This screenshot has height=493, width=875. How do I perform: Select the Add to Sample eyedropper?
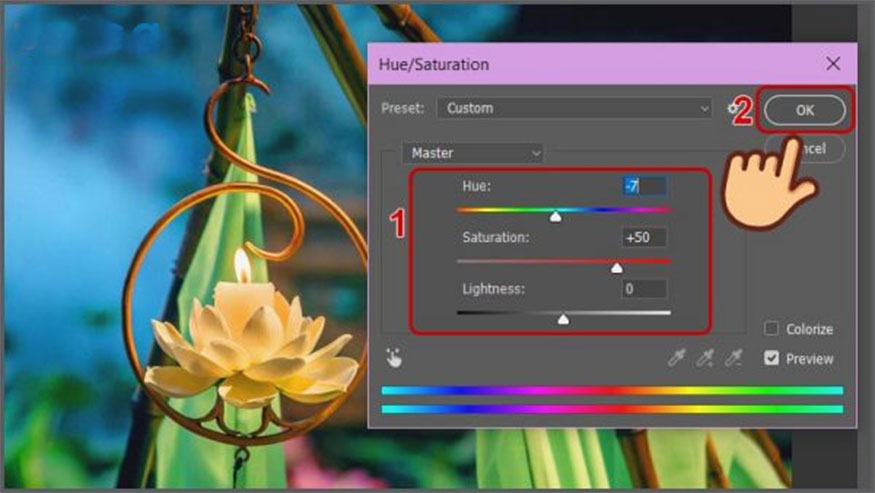point(705,357)
